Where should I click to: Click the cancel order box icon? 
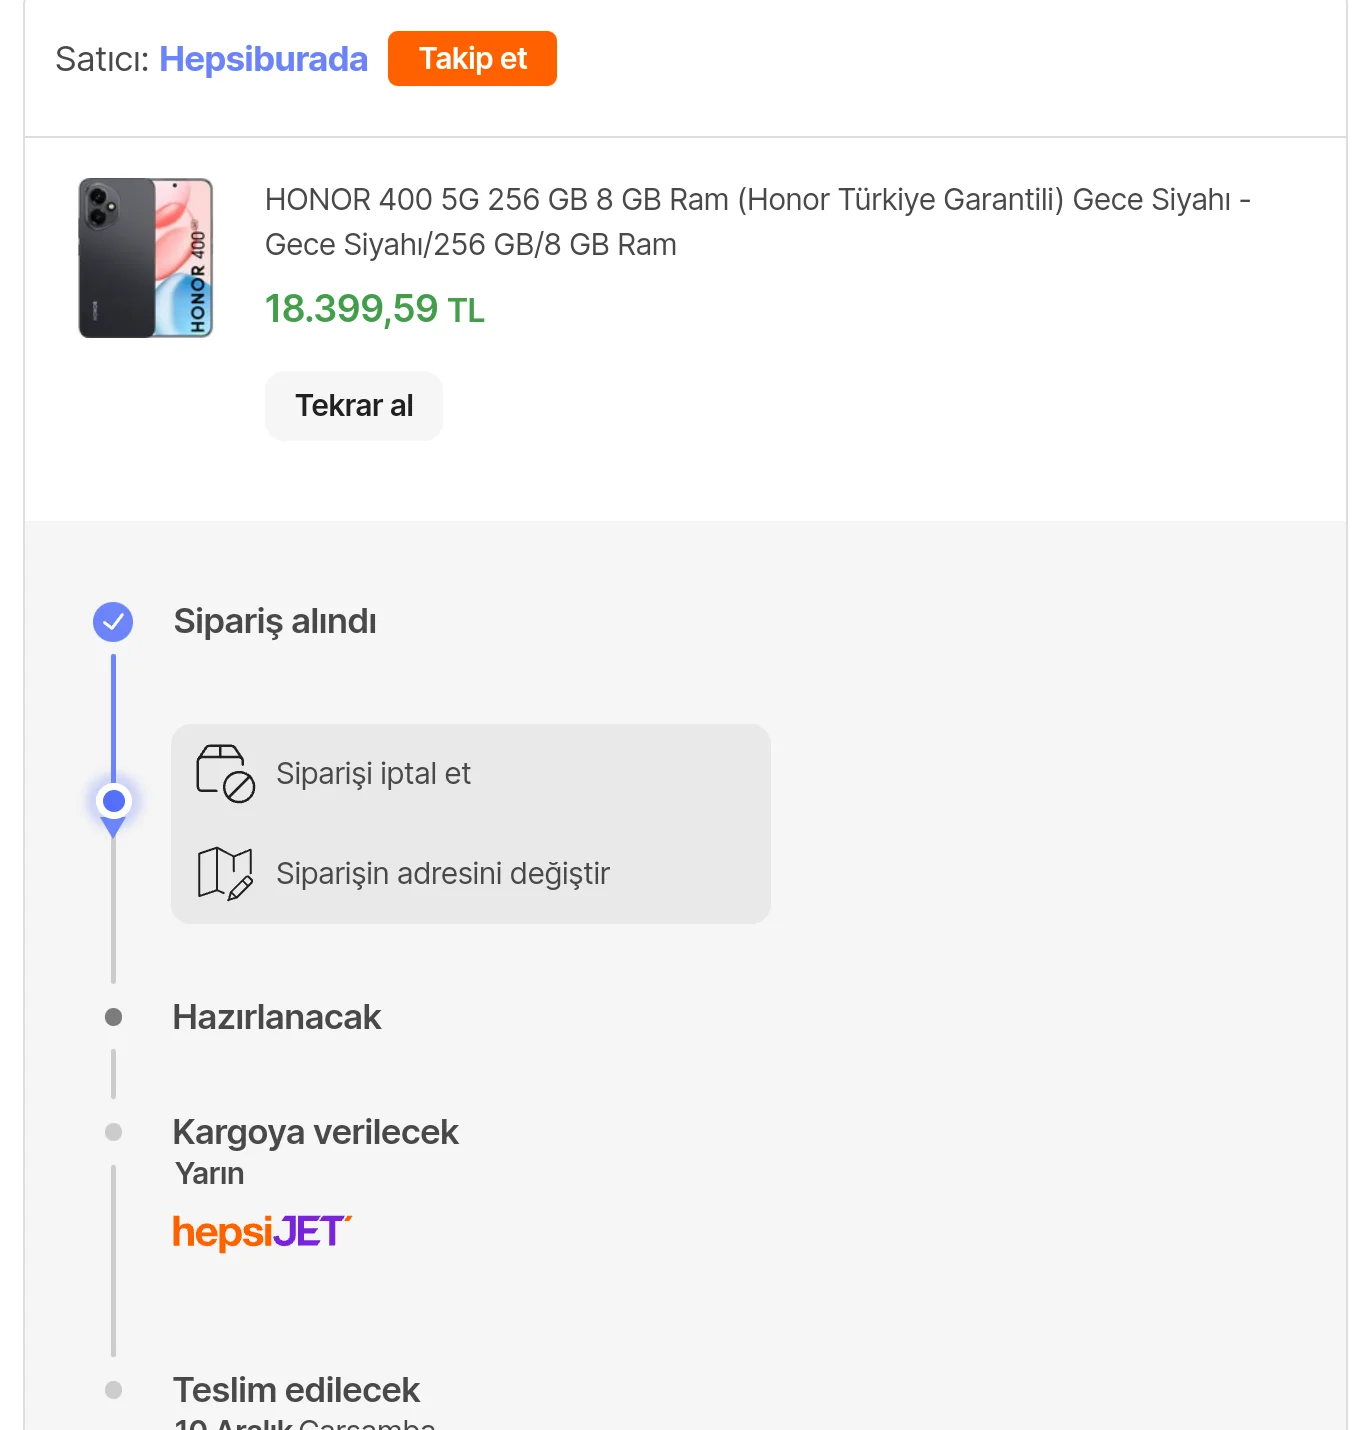click(225, 773)
